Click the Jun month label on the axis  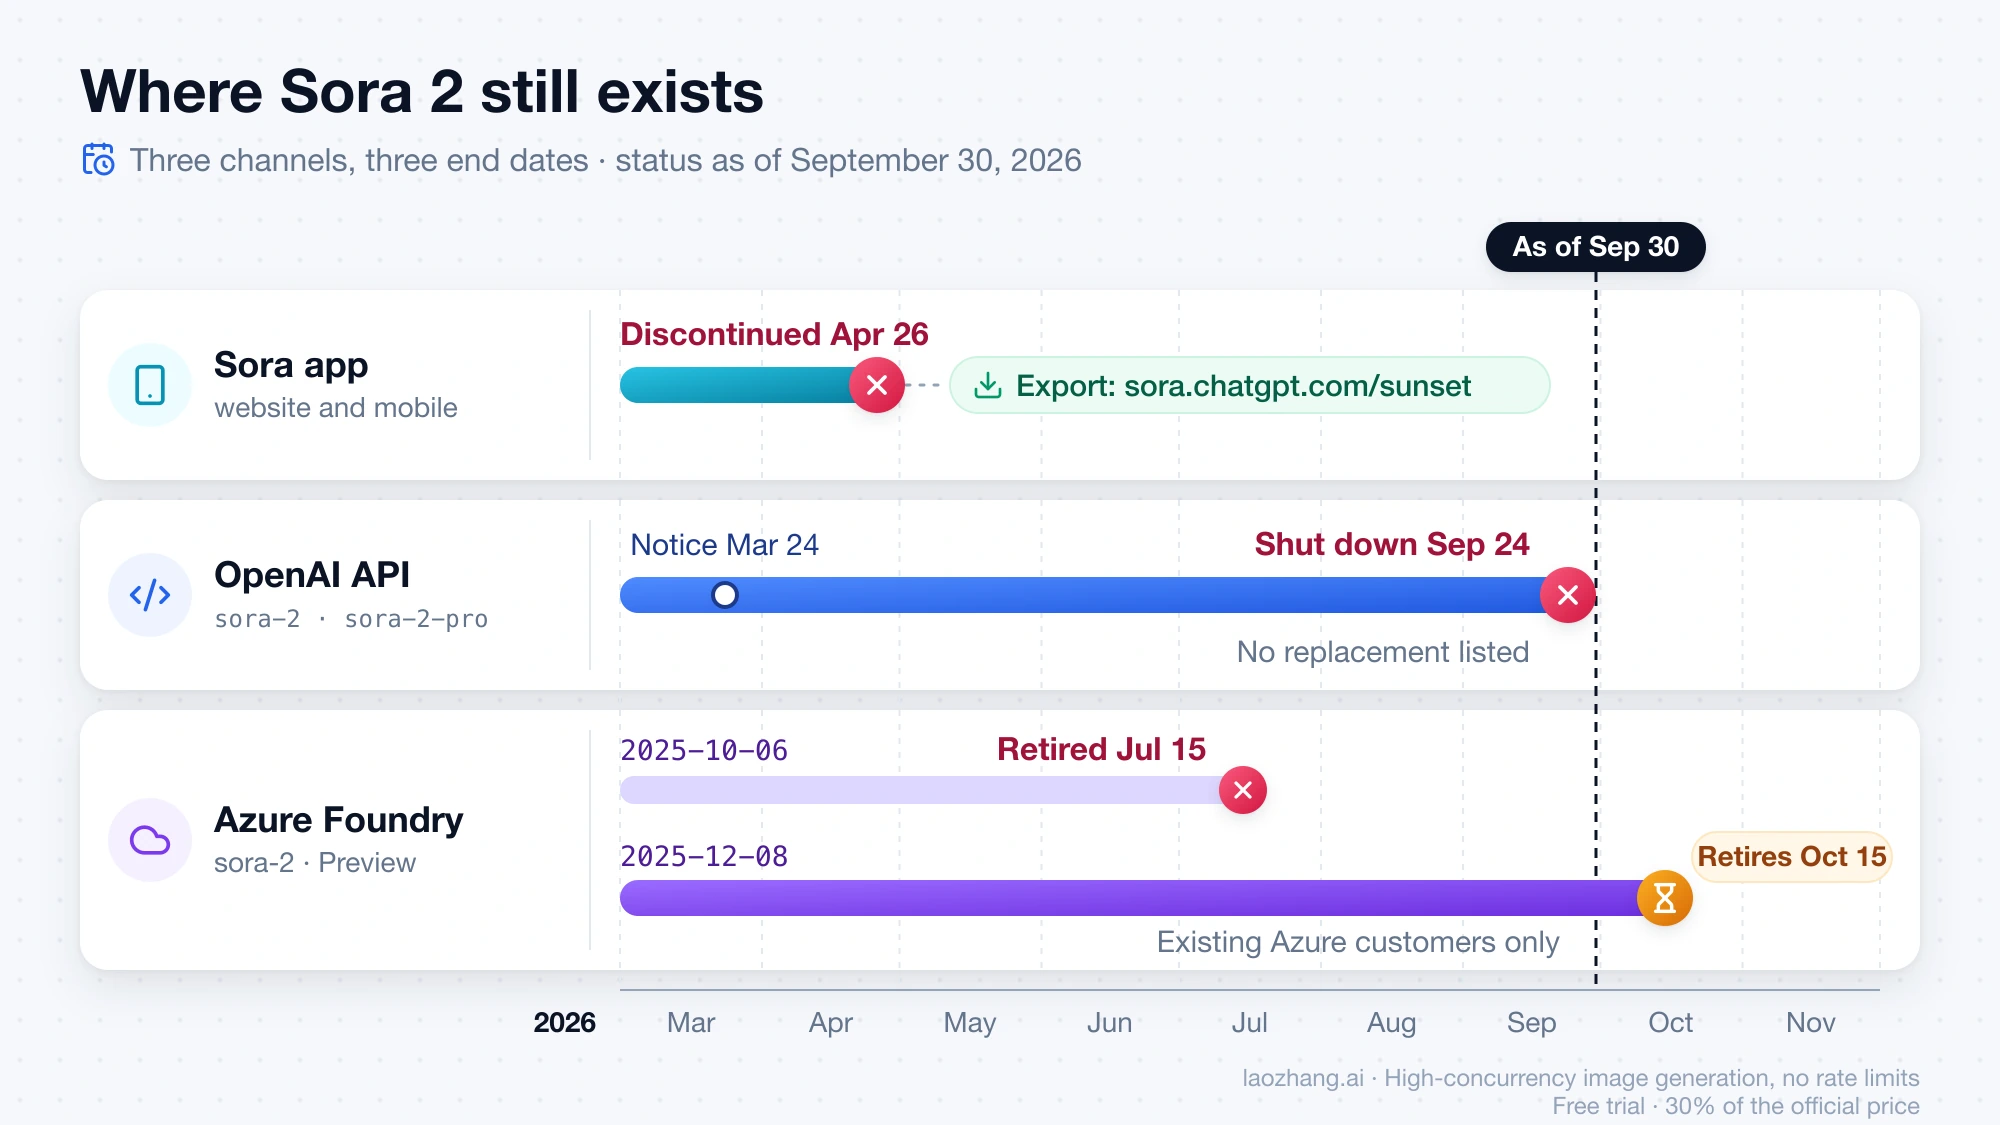(x=1109, y=1022)
